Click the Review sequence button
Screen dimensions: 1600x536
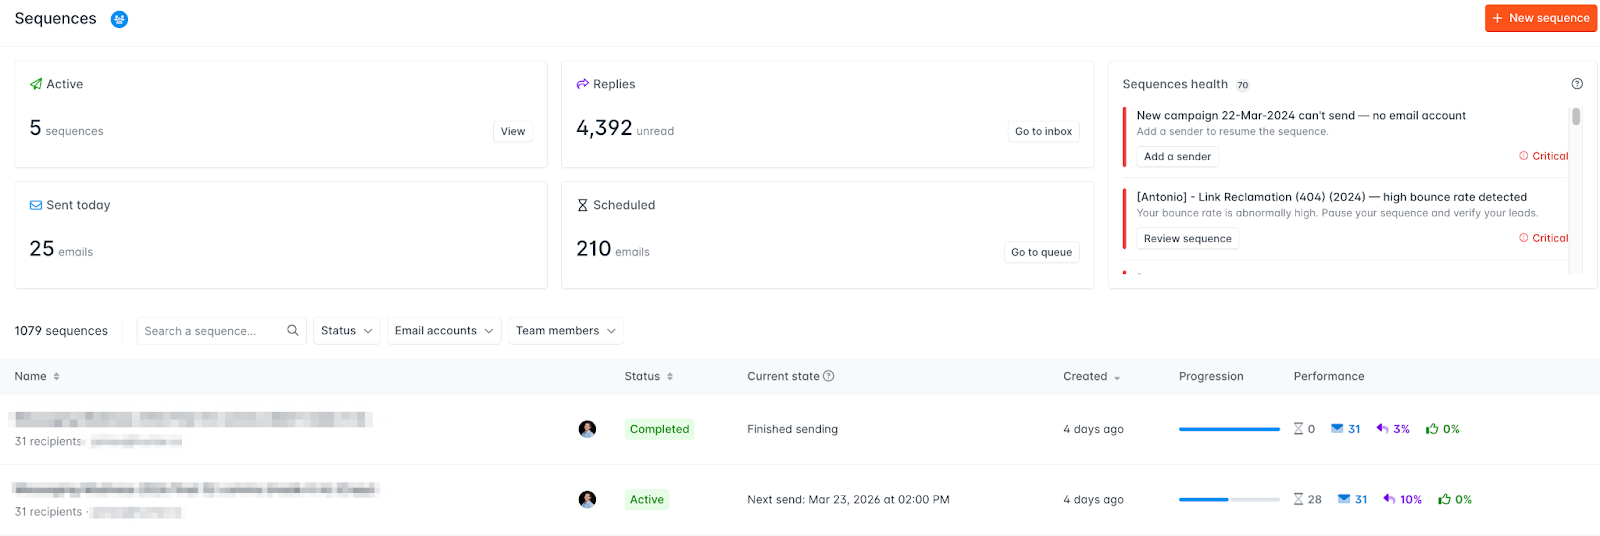coord(1187,239)
